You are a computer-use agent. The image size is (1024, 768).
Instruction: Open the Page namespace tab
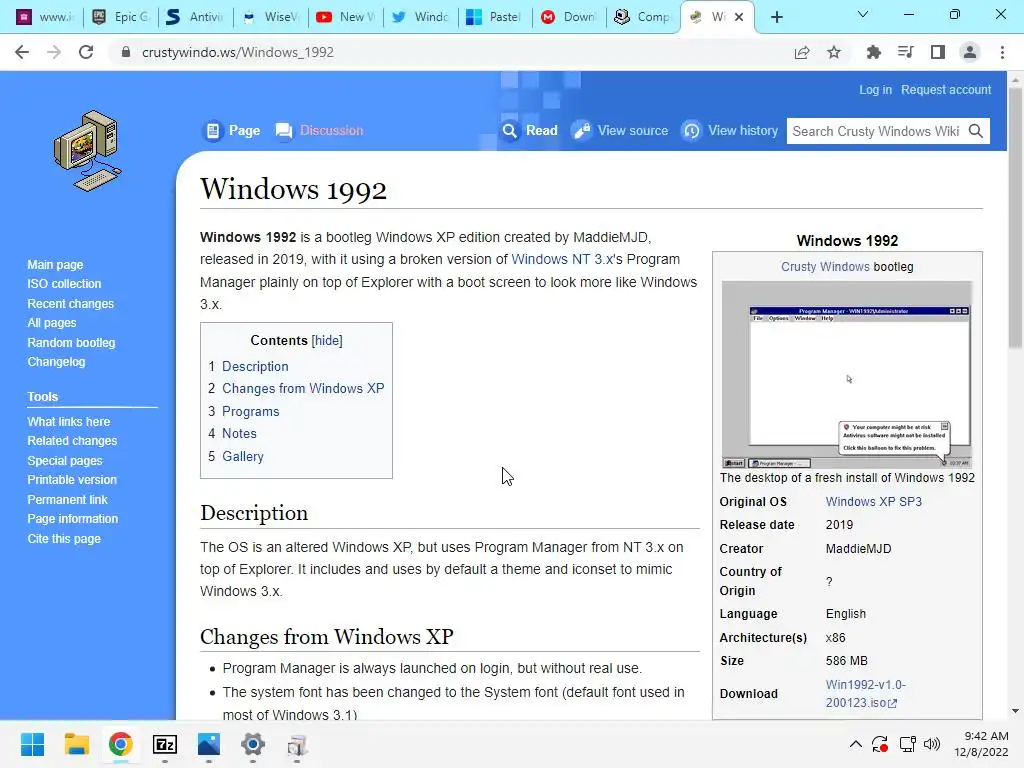(x=232, y=131)
